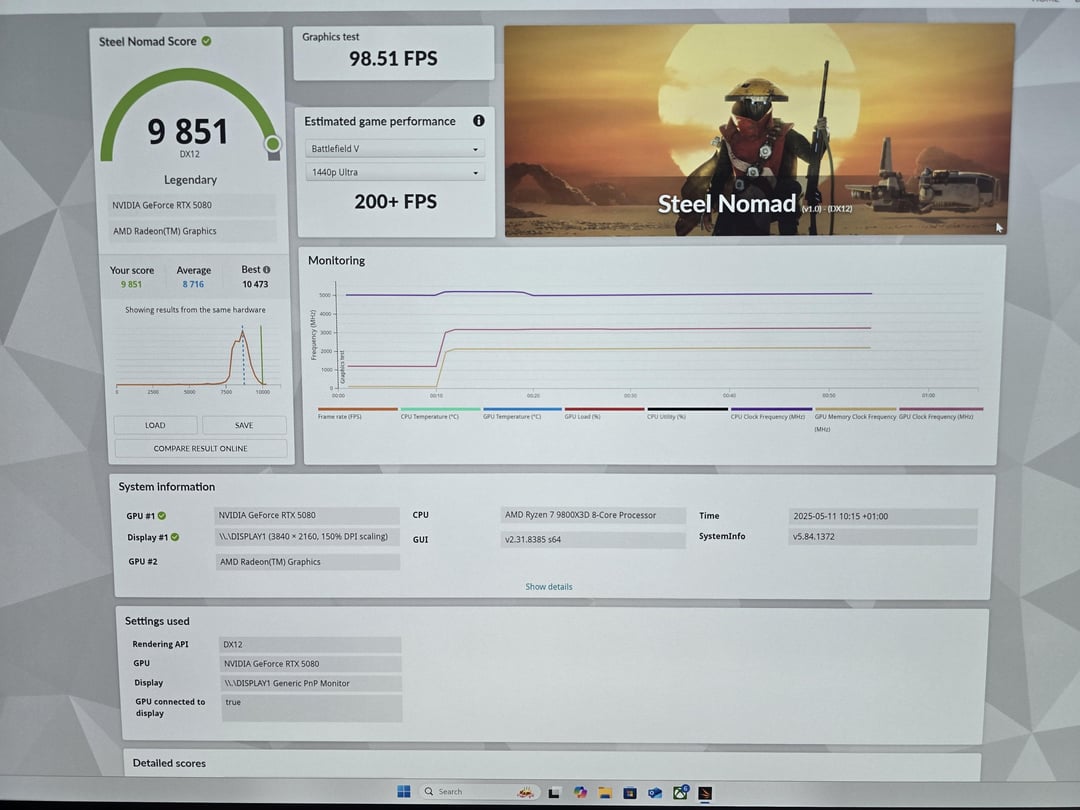Click the GUI version v2.31.8385 s64 field
The image size is (1080, 810).
[593, 539]
